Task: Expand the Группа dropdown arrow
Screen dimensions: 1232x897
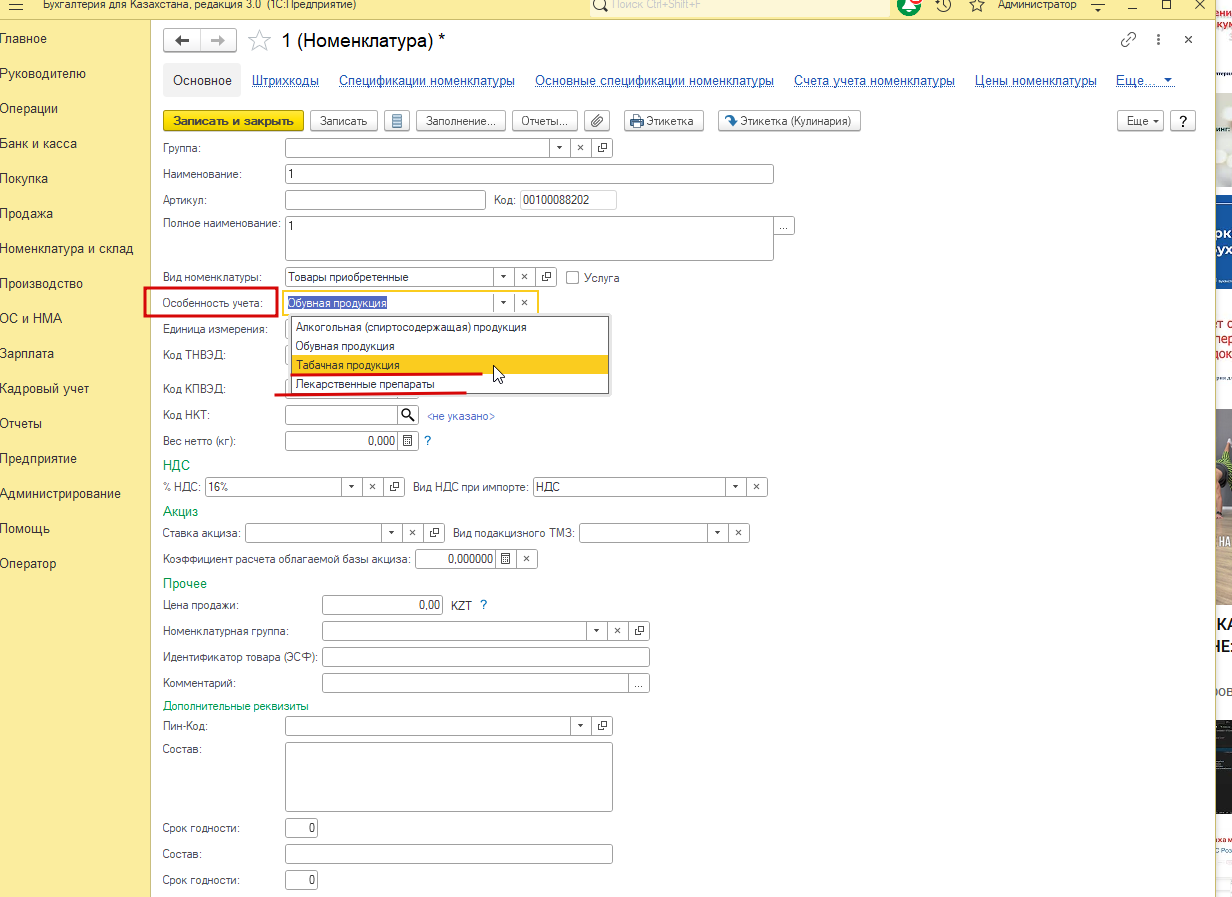Action: tap(560, 148)
